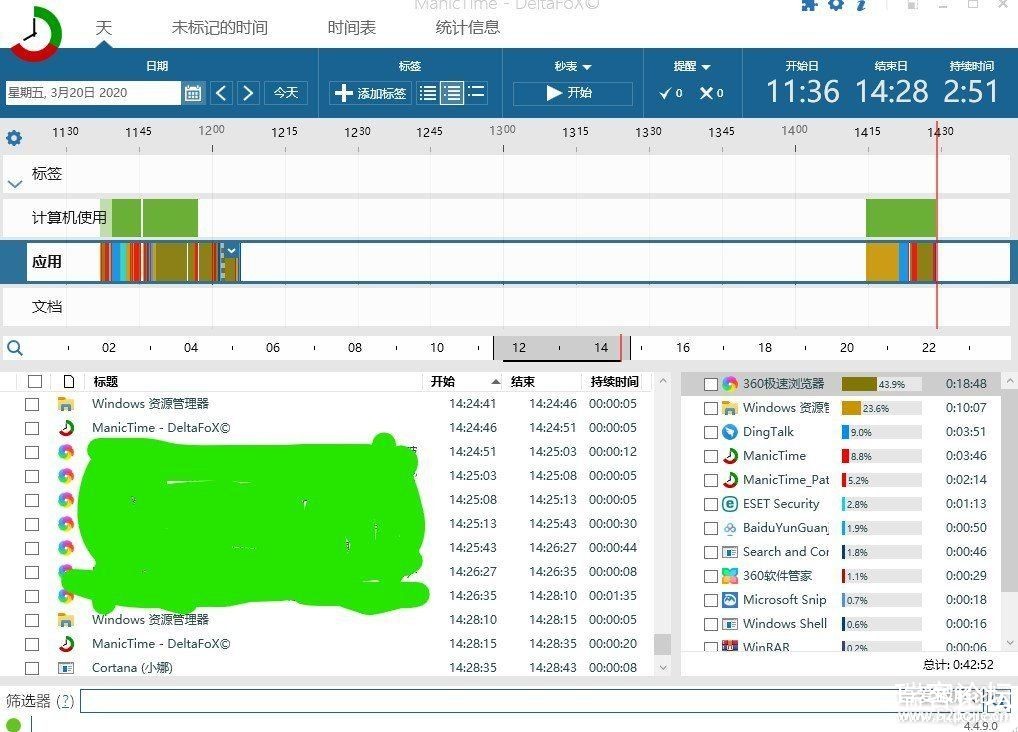Go to the next day arrow
Viewport: 1018px width, 732px height.
coord(249,93)
